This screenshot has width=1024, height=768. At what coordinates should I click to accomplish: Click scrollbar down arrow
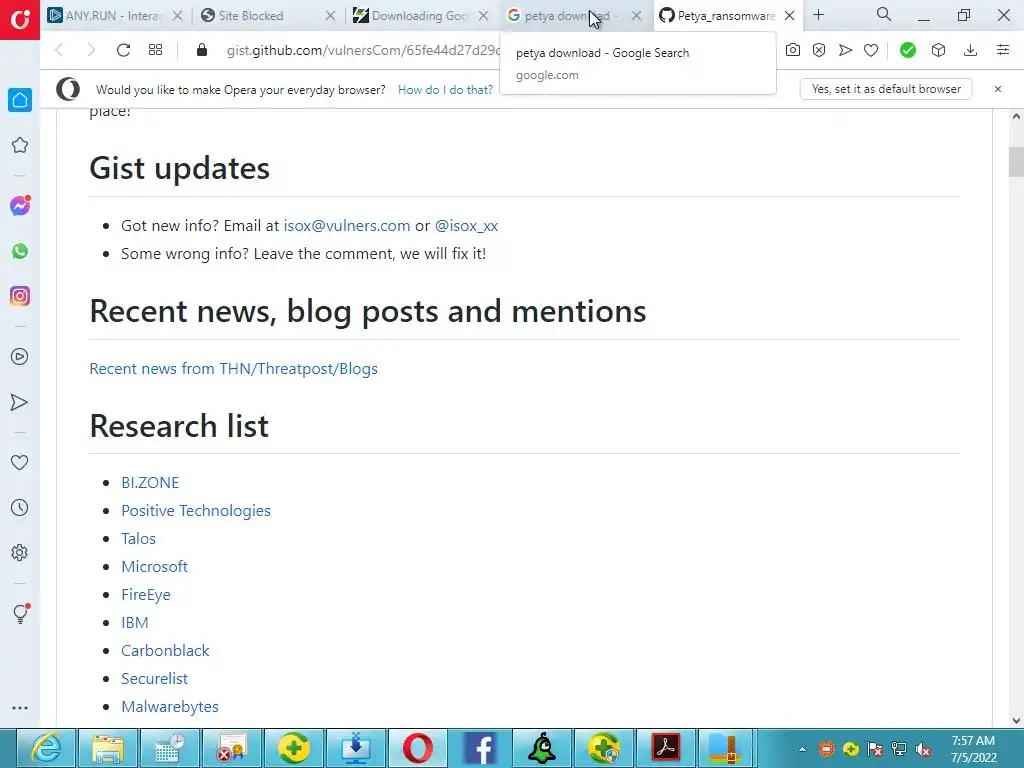[x=1016, y=720]
